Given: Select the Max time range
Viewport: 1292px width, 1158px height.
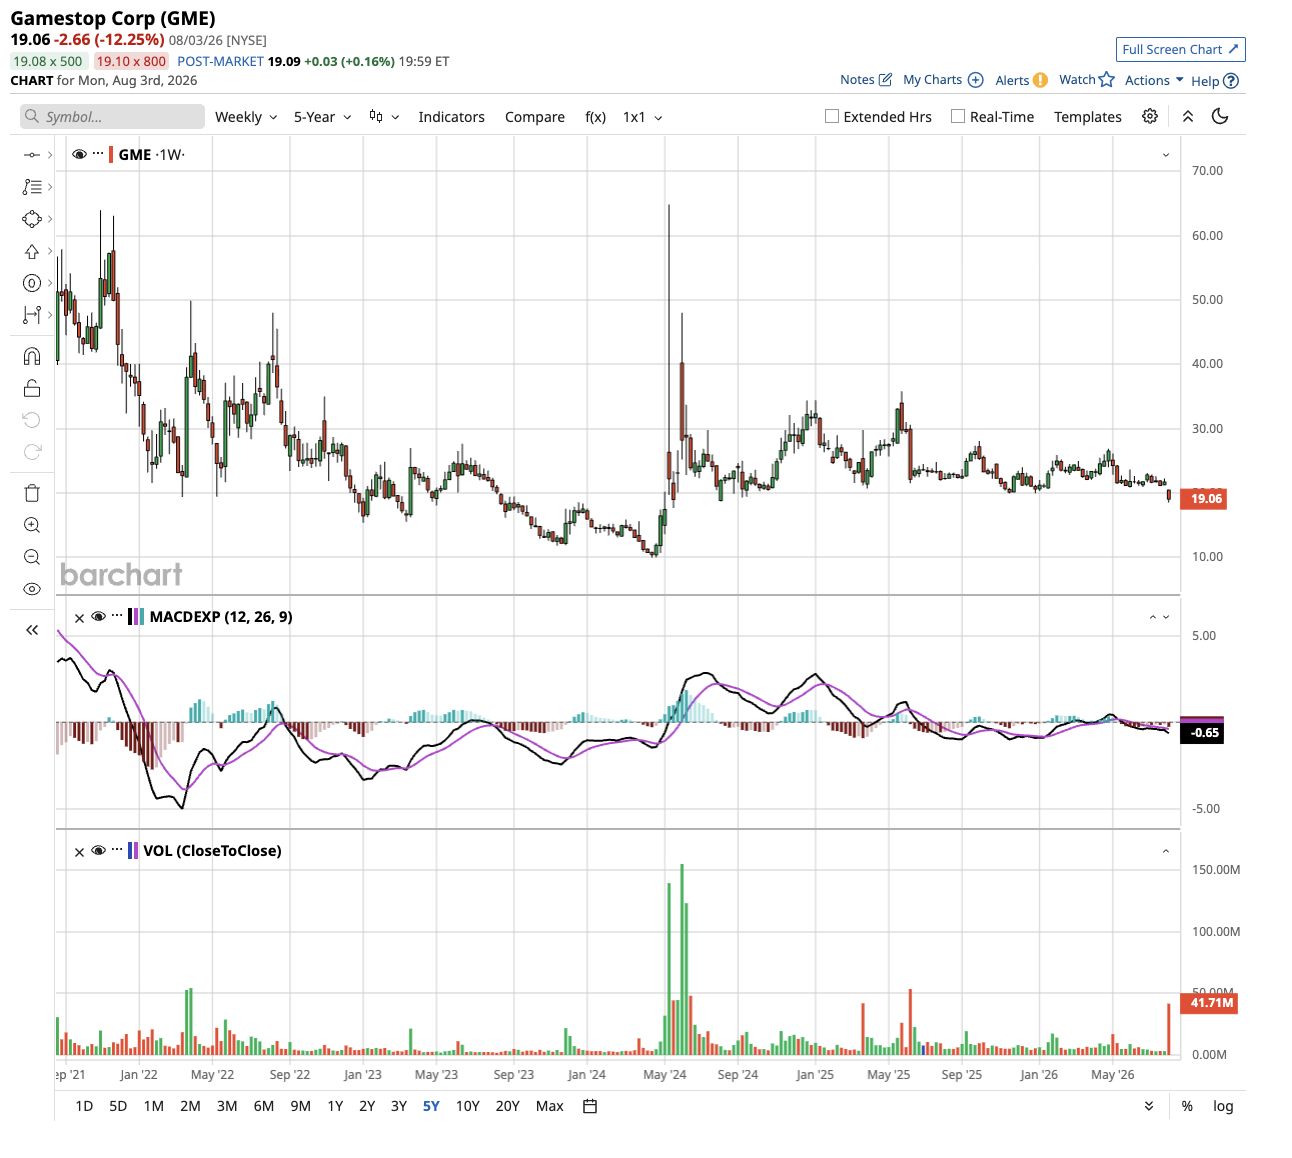Looking at the screenshot, I should tap(550, 1106).
